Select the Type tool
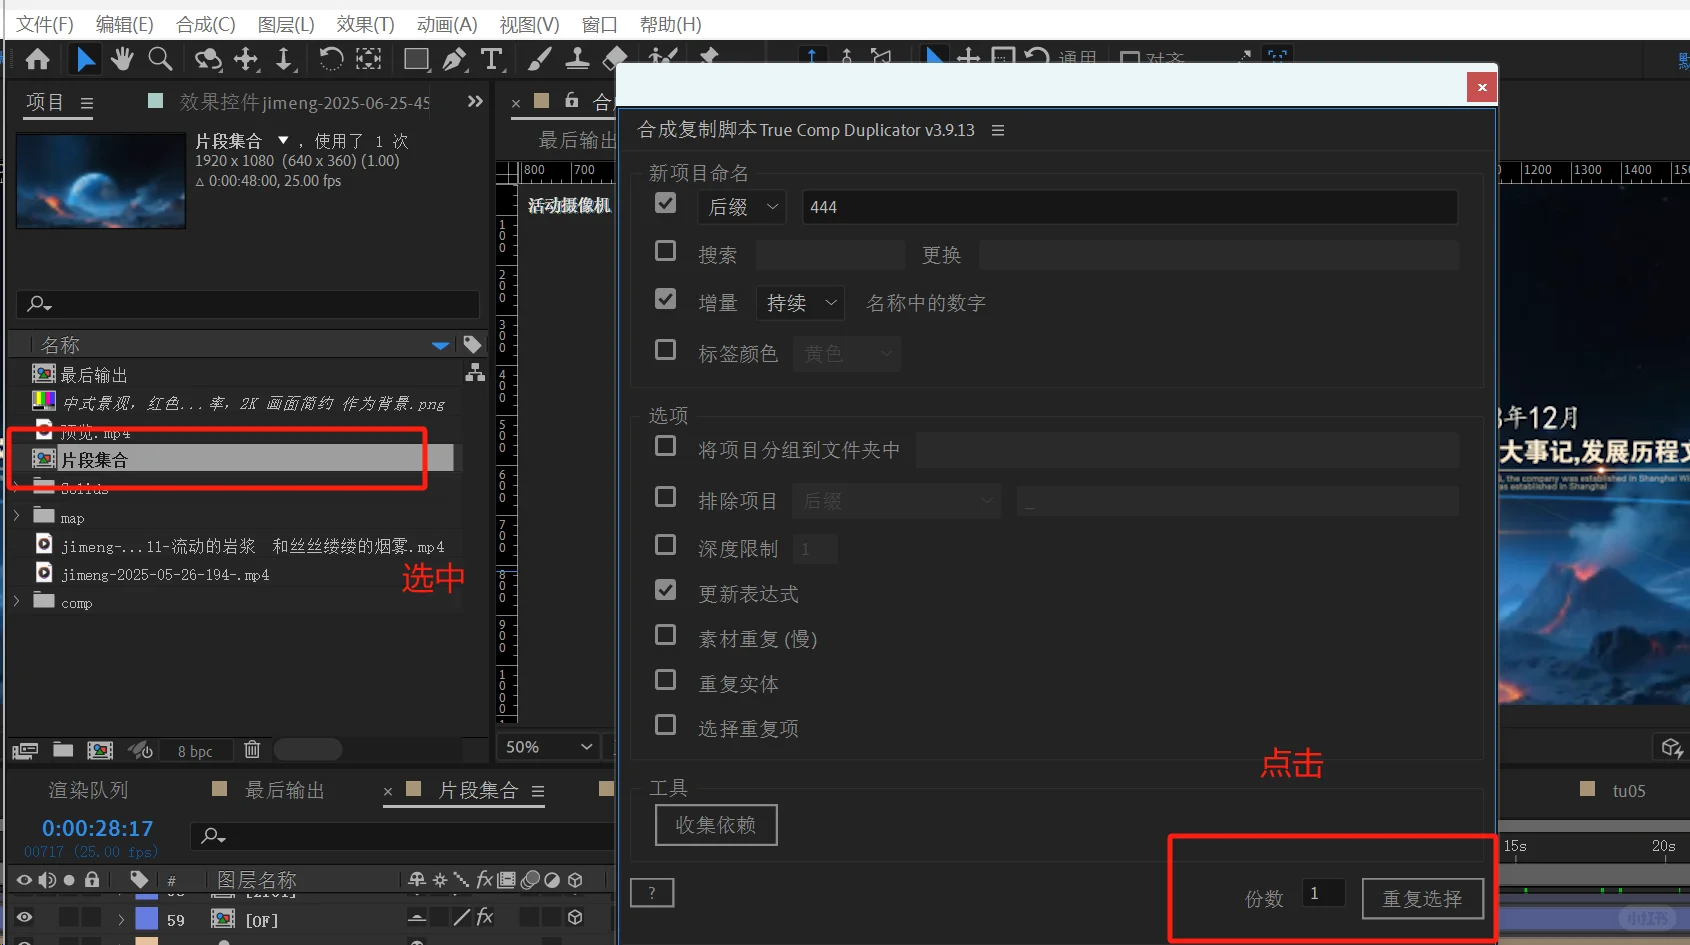 [493, 59]
